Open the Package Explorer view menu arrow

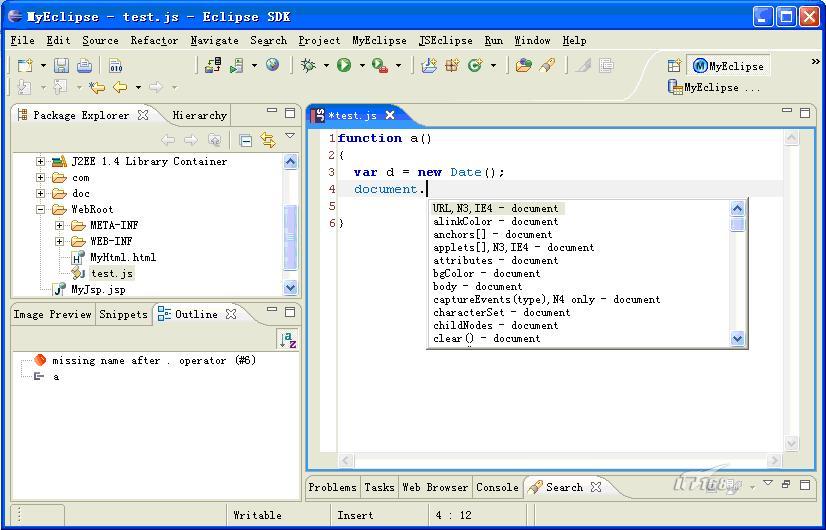point(290,137)
